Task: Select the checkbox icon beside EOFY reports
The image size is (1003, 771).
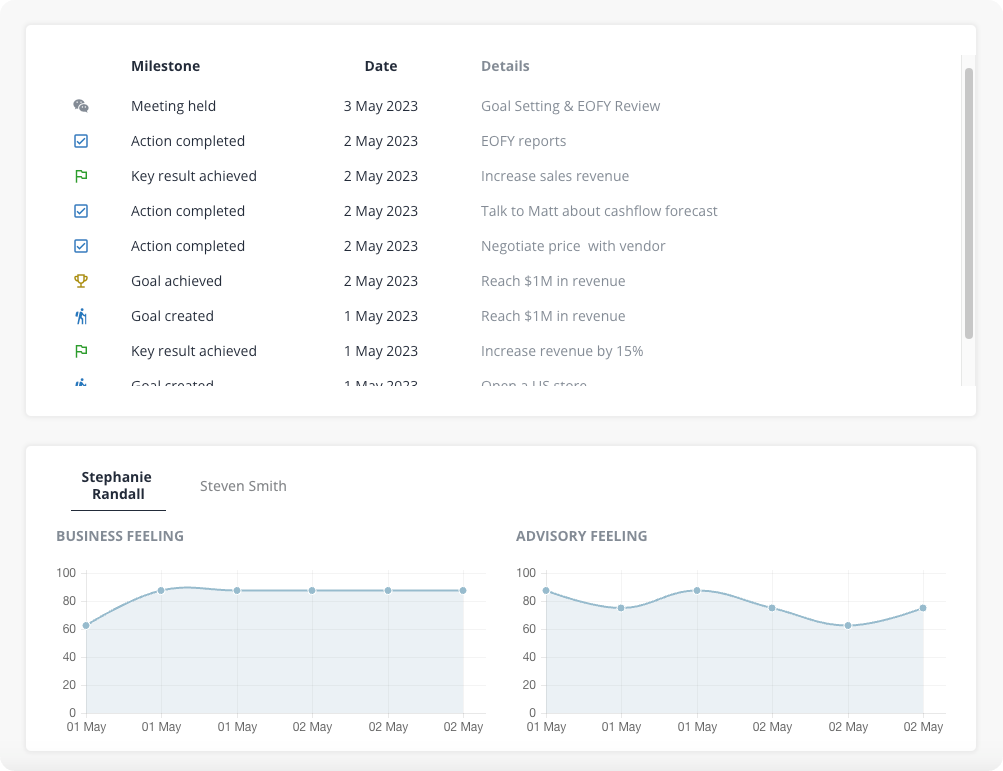Action: (81, 140)
